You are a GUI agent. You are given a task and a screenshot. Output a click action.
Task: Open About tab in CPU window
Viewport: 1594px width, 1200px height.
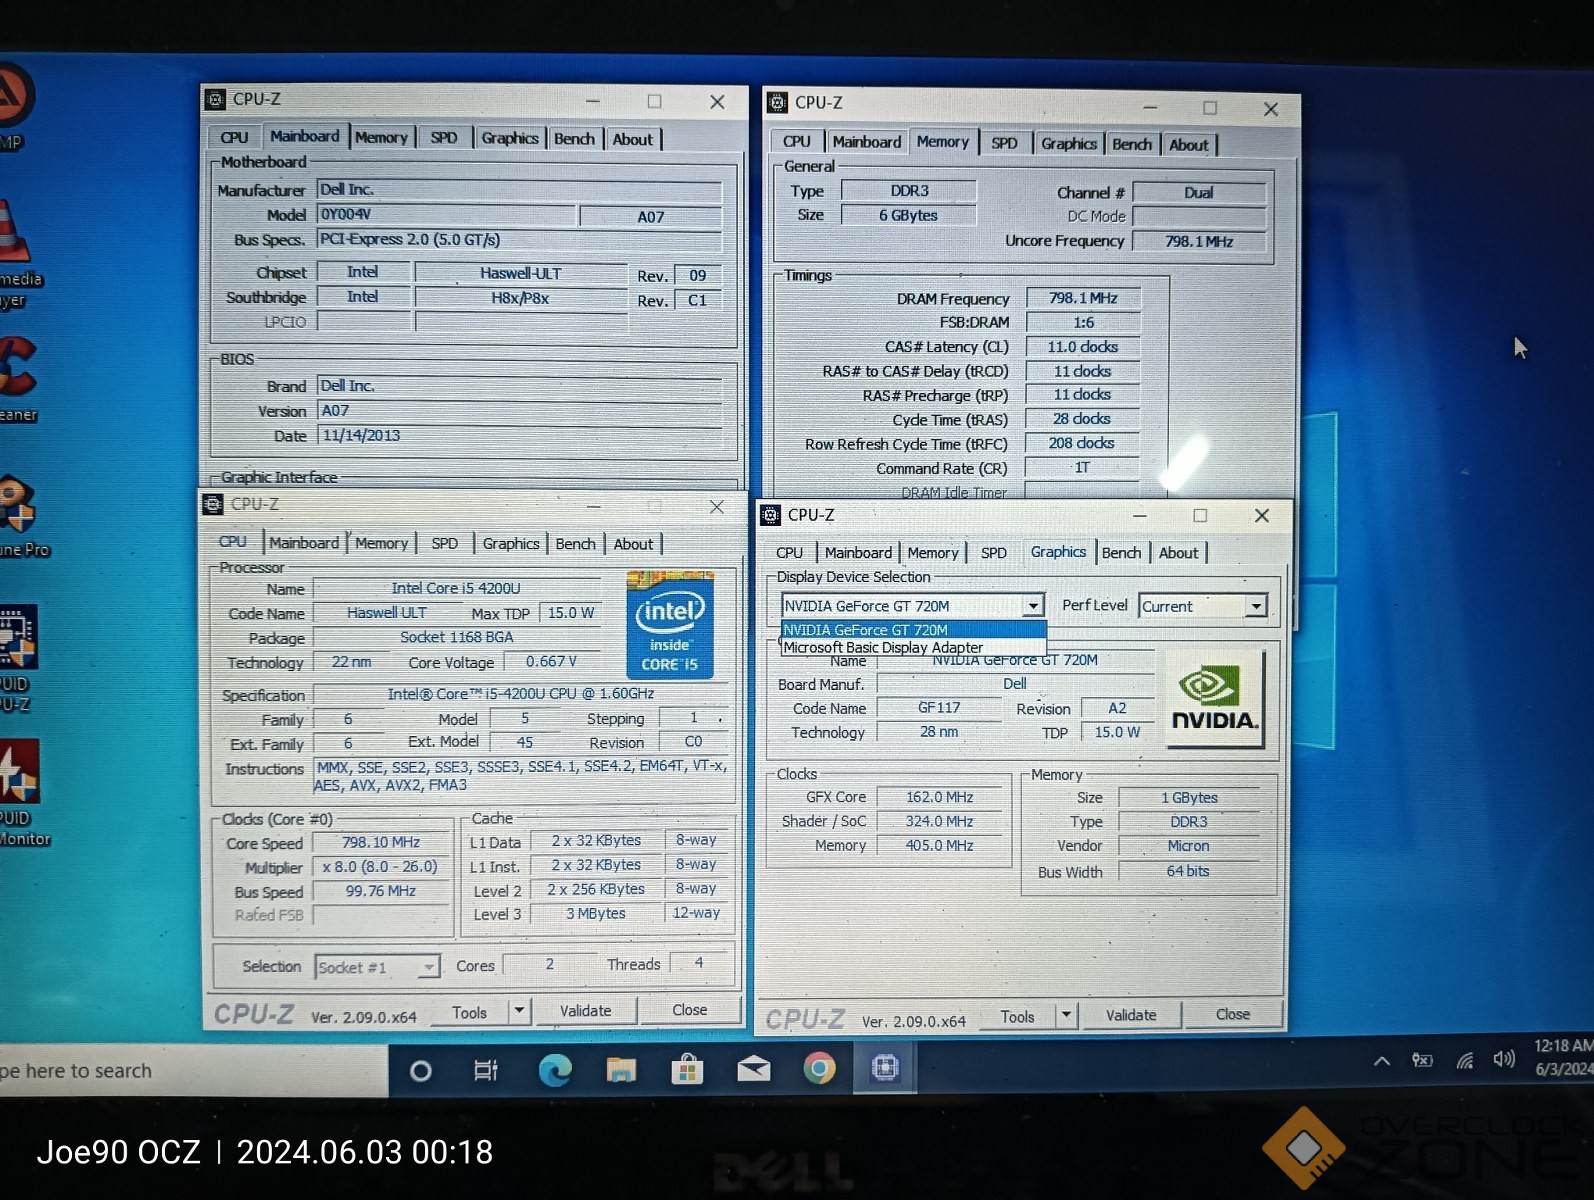click(633, 544)
